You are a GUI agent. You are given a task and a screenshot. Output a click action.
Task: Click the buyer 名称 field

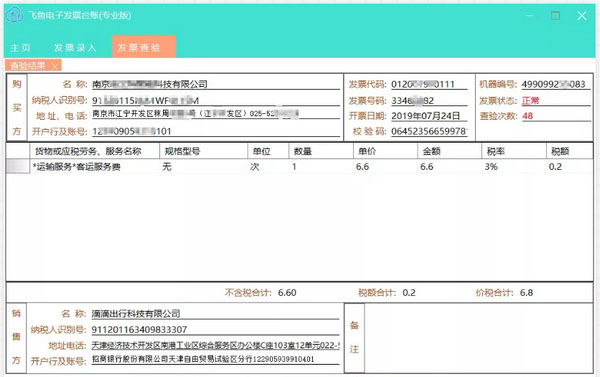tap(216, 85)
